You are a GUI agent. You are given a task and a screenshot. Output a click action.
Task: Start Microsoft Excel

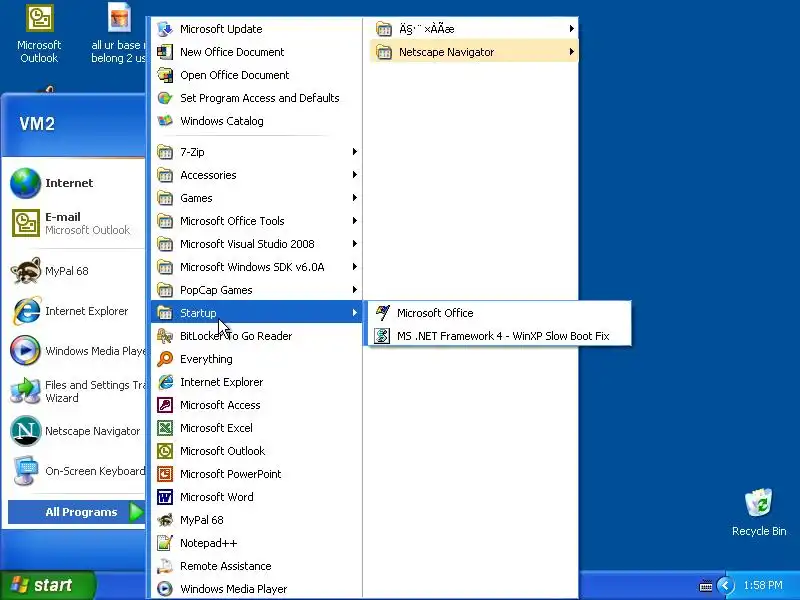pos(257,428)
